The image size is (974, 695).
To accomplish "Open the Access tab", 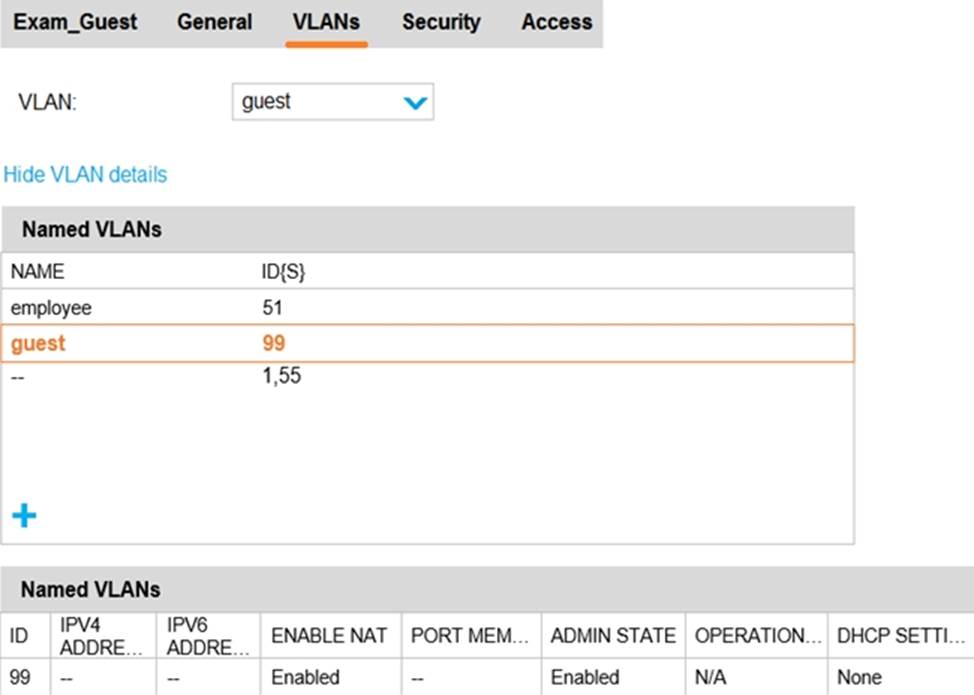I will tap(556, 22).
